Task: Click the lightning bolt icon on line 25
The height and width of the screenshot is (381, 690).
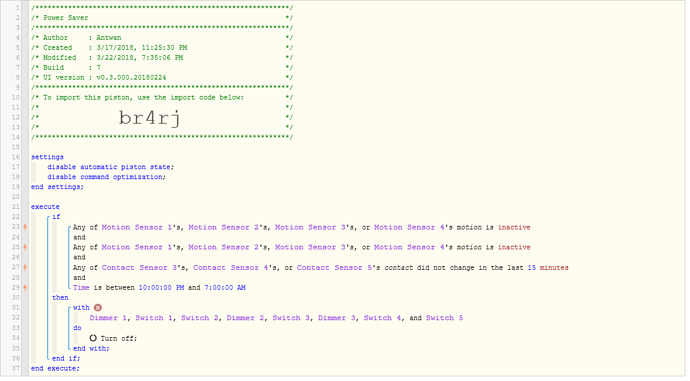Action: pyautogui.click(x=25, y=247)
